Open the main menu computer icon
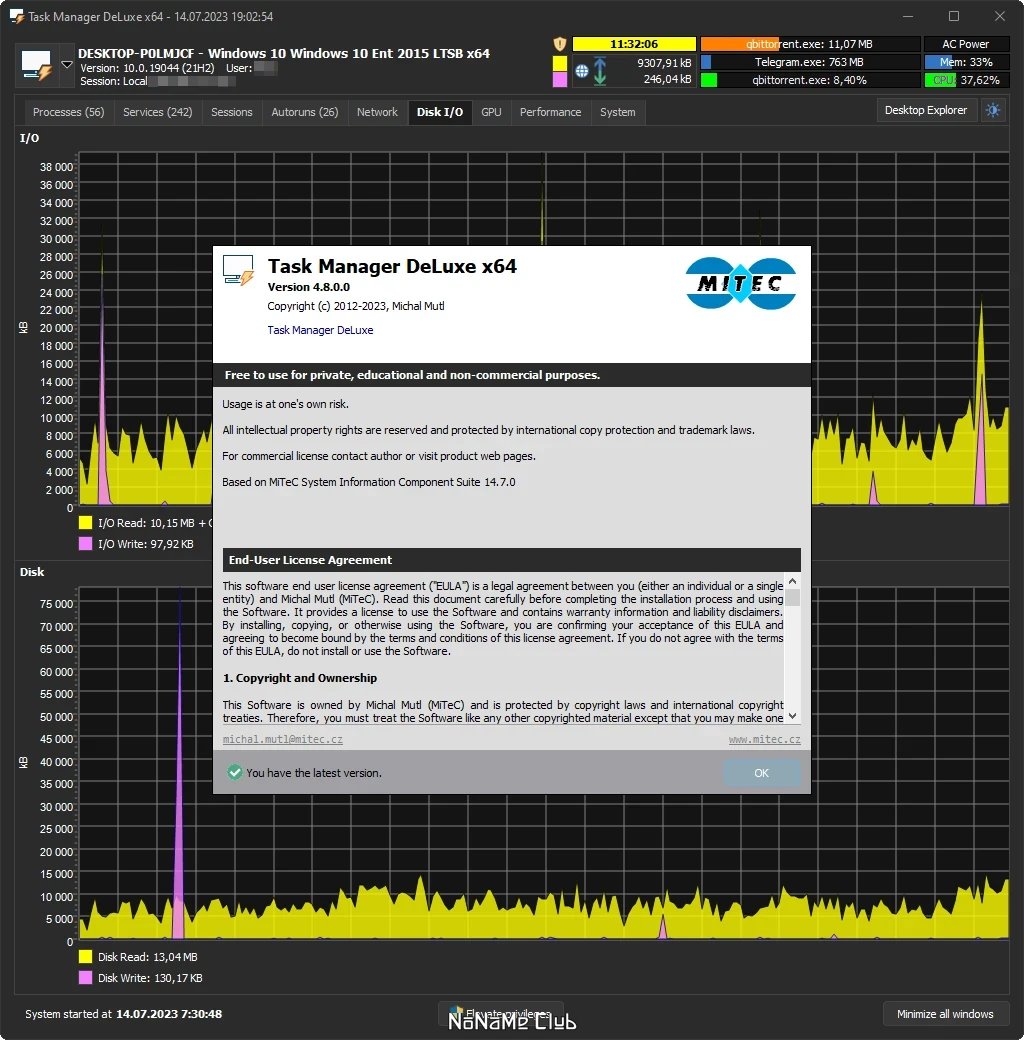This screenshot has height=1040, width=1024. point(36,66)
